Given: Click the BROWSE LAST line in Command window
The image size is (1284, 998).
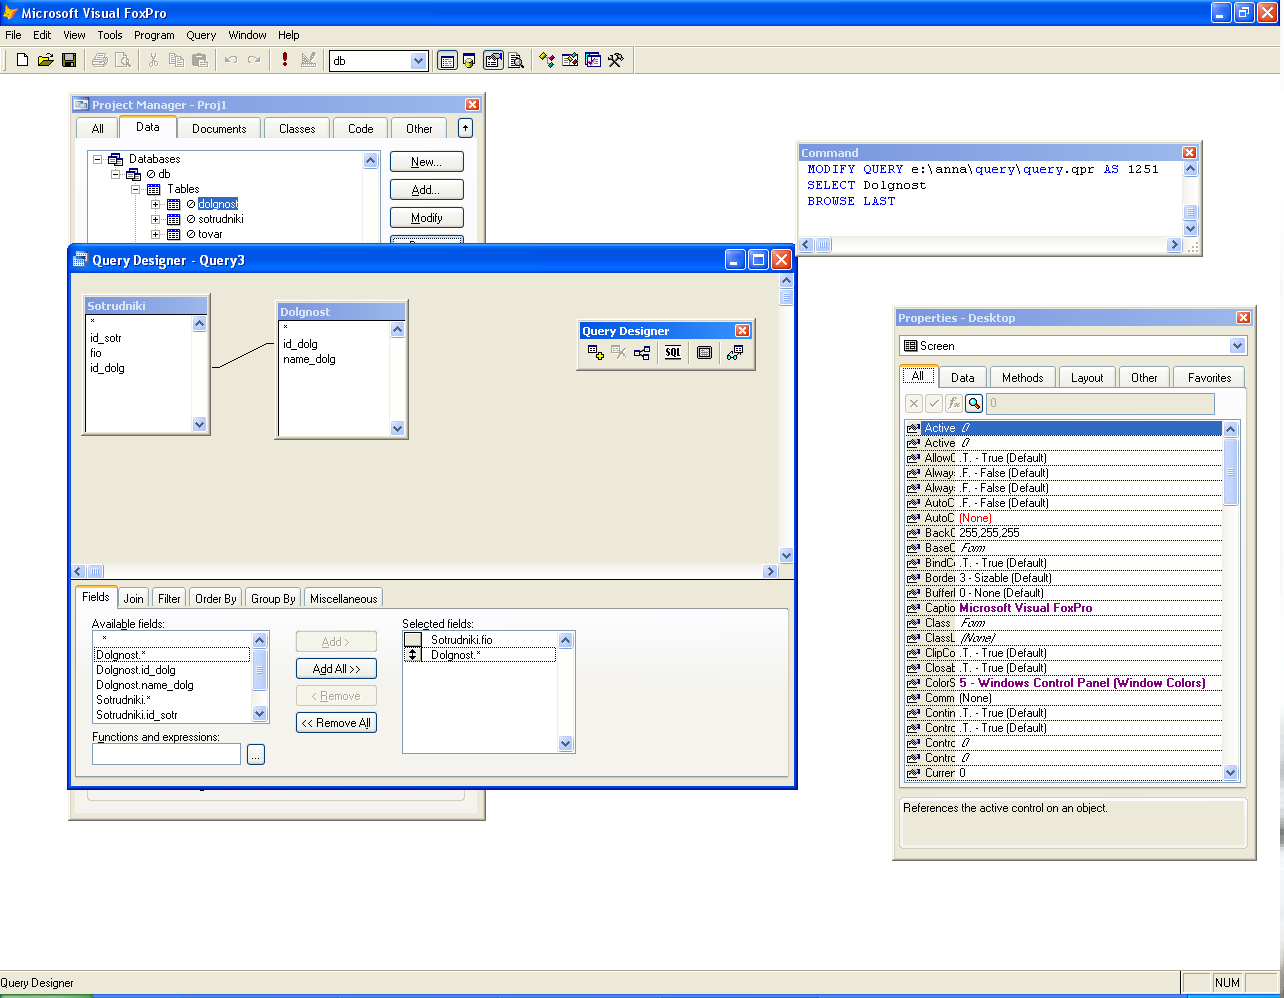Looking at the screenshot, I should pyautogui.click(x=851, y=201).
